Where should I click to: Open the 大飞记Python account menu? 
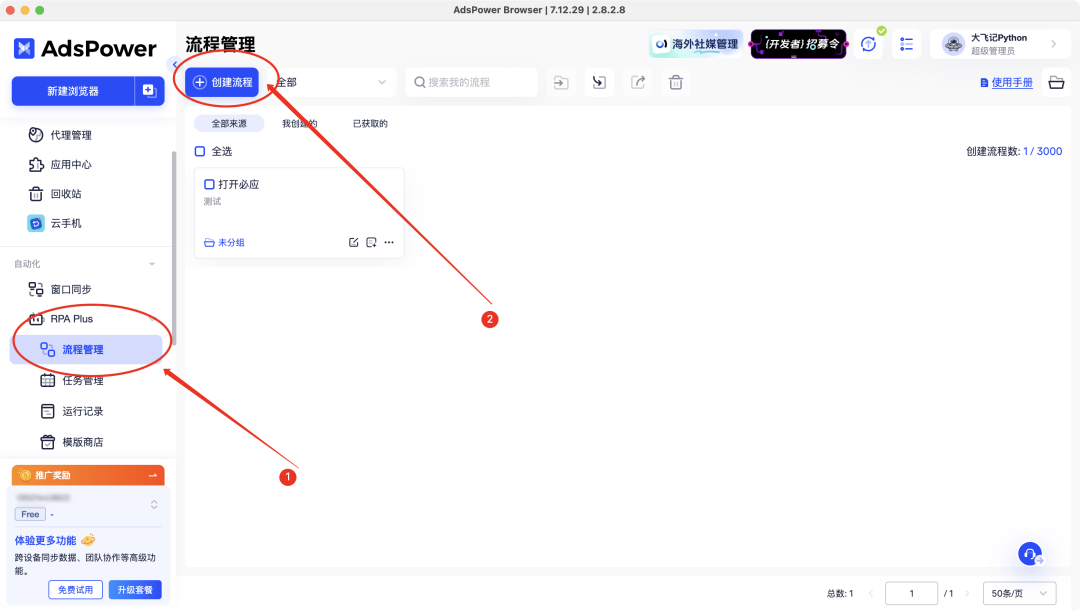tap(999, 44)
